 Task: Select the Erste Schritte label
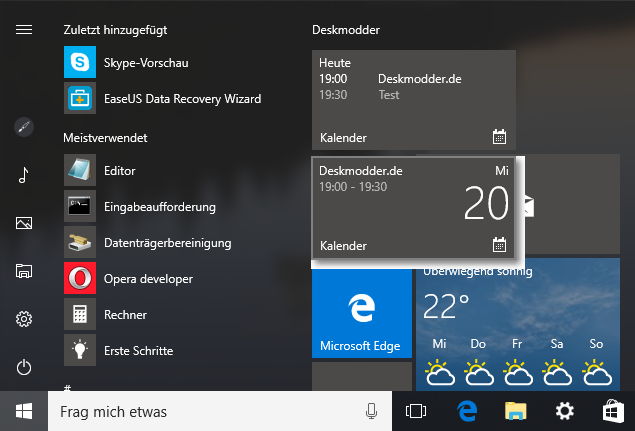[x=139, y=351]
